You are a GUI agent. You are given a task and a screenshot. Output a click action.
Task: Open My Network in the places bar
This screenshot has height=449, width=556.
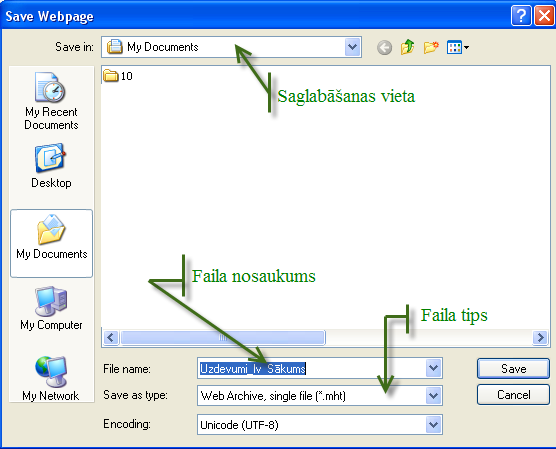point(51,378)
